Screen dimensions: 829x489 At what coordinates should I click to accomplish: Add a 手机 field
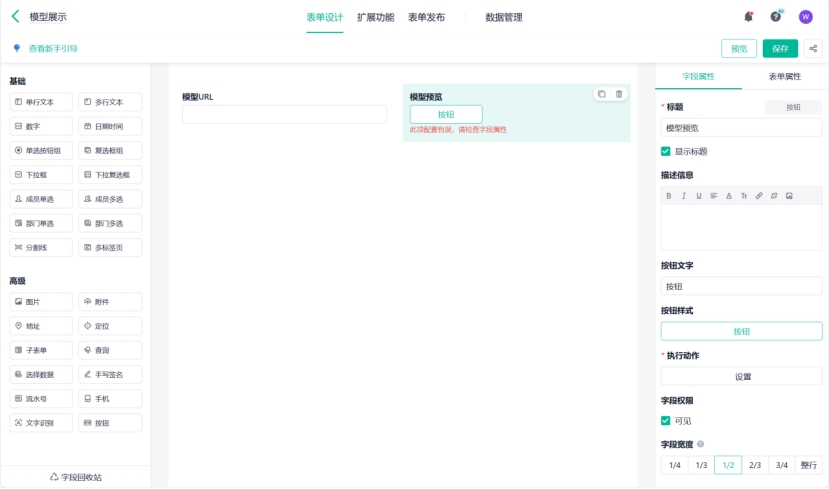[110, 399]
